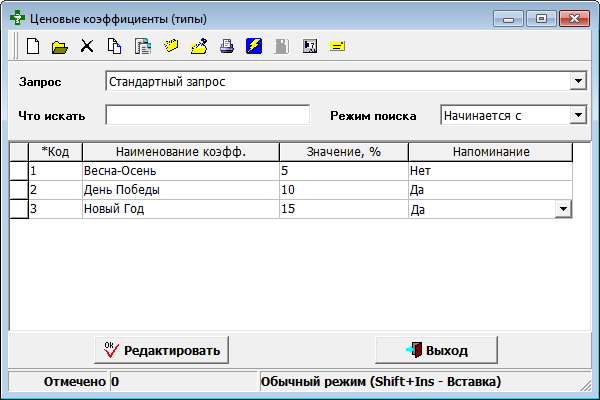Image resolution: width=600 pixels, height=400 pixels.
Task: Select the row marker for День Победы
Action: click(19, 190)
